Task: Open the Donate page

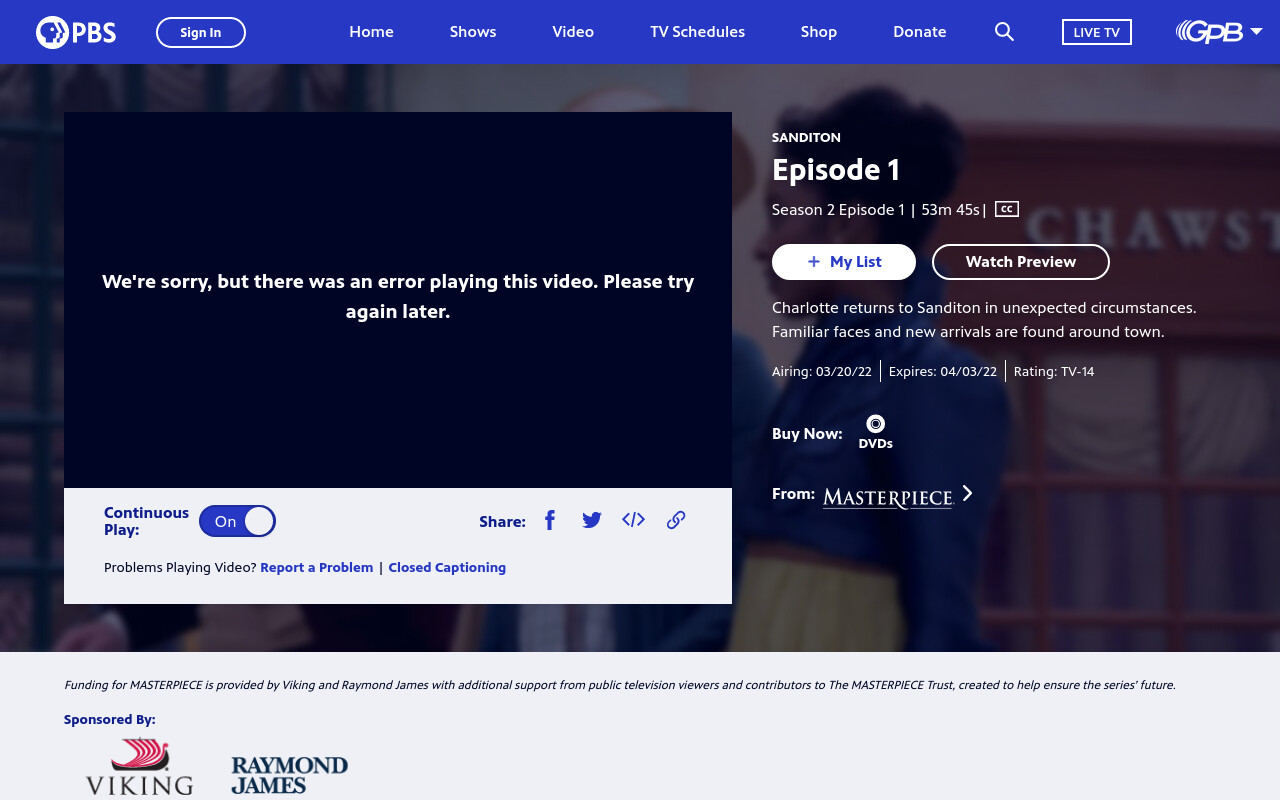Action: pos(920,32)
